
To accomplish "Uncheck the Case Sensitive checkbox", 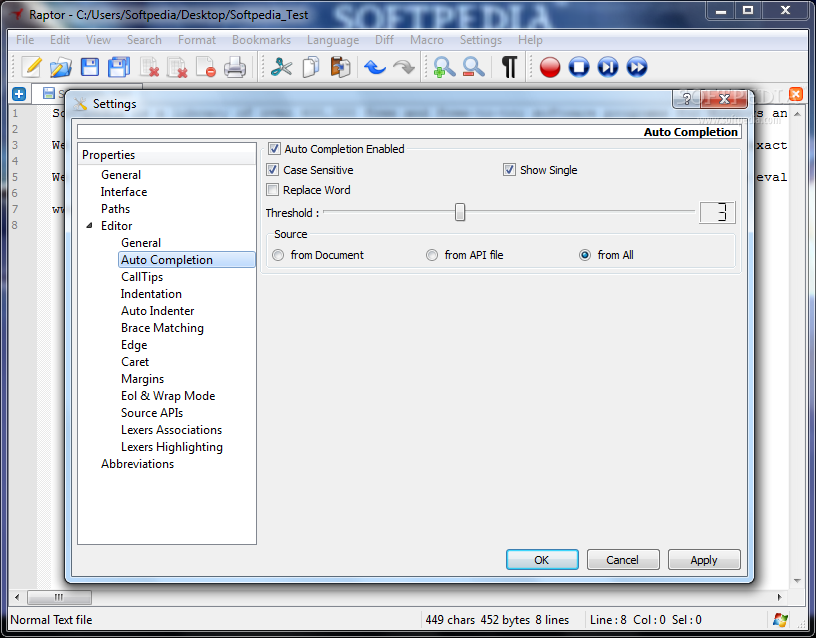I will [x=272, y=170].
